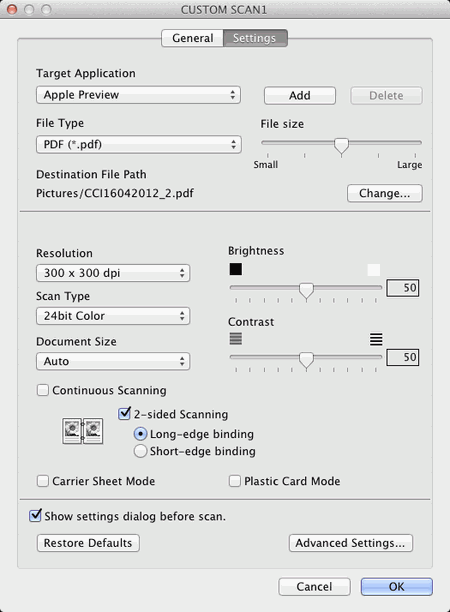
Task: Toggle Plastic Card Mode checkbox
Action: (235, 481)
